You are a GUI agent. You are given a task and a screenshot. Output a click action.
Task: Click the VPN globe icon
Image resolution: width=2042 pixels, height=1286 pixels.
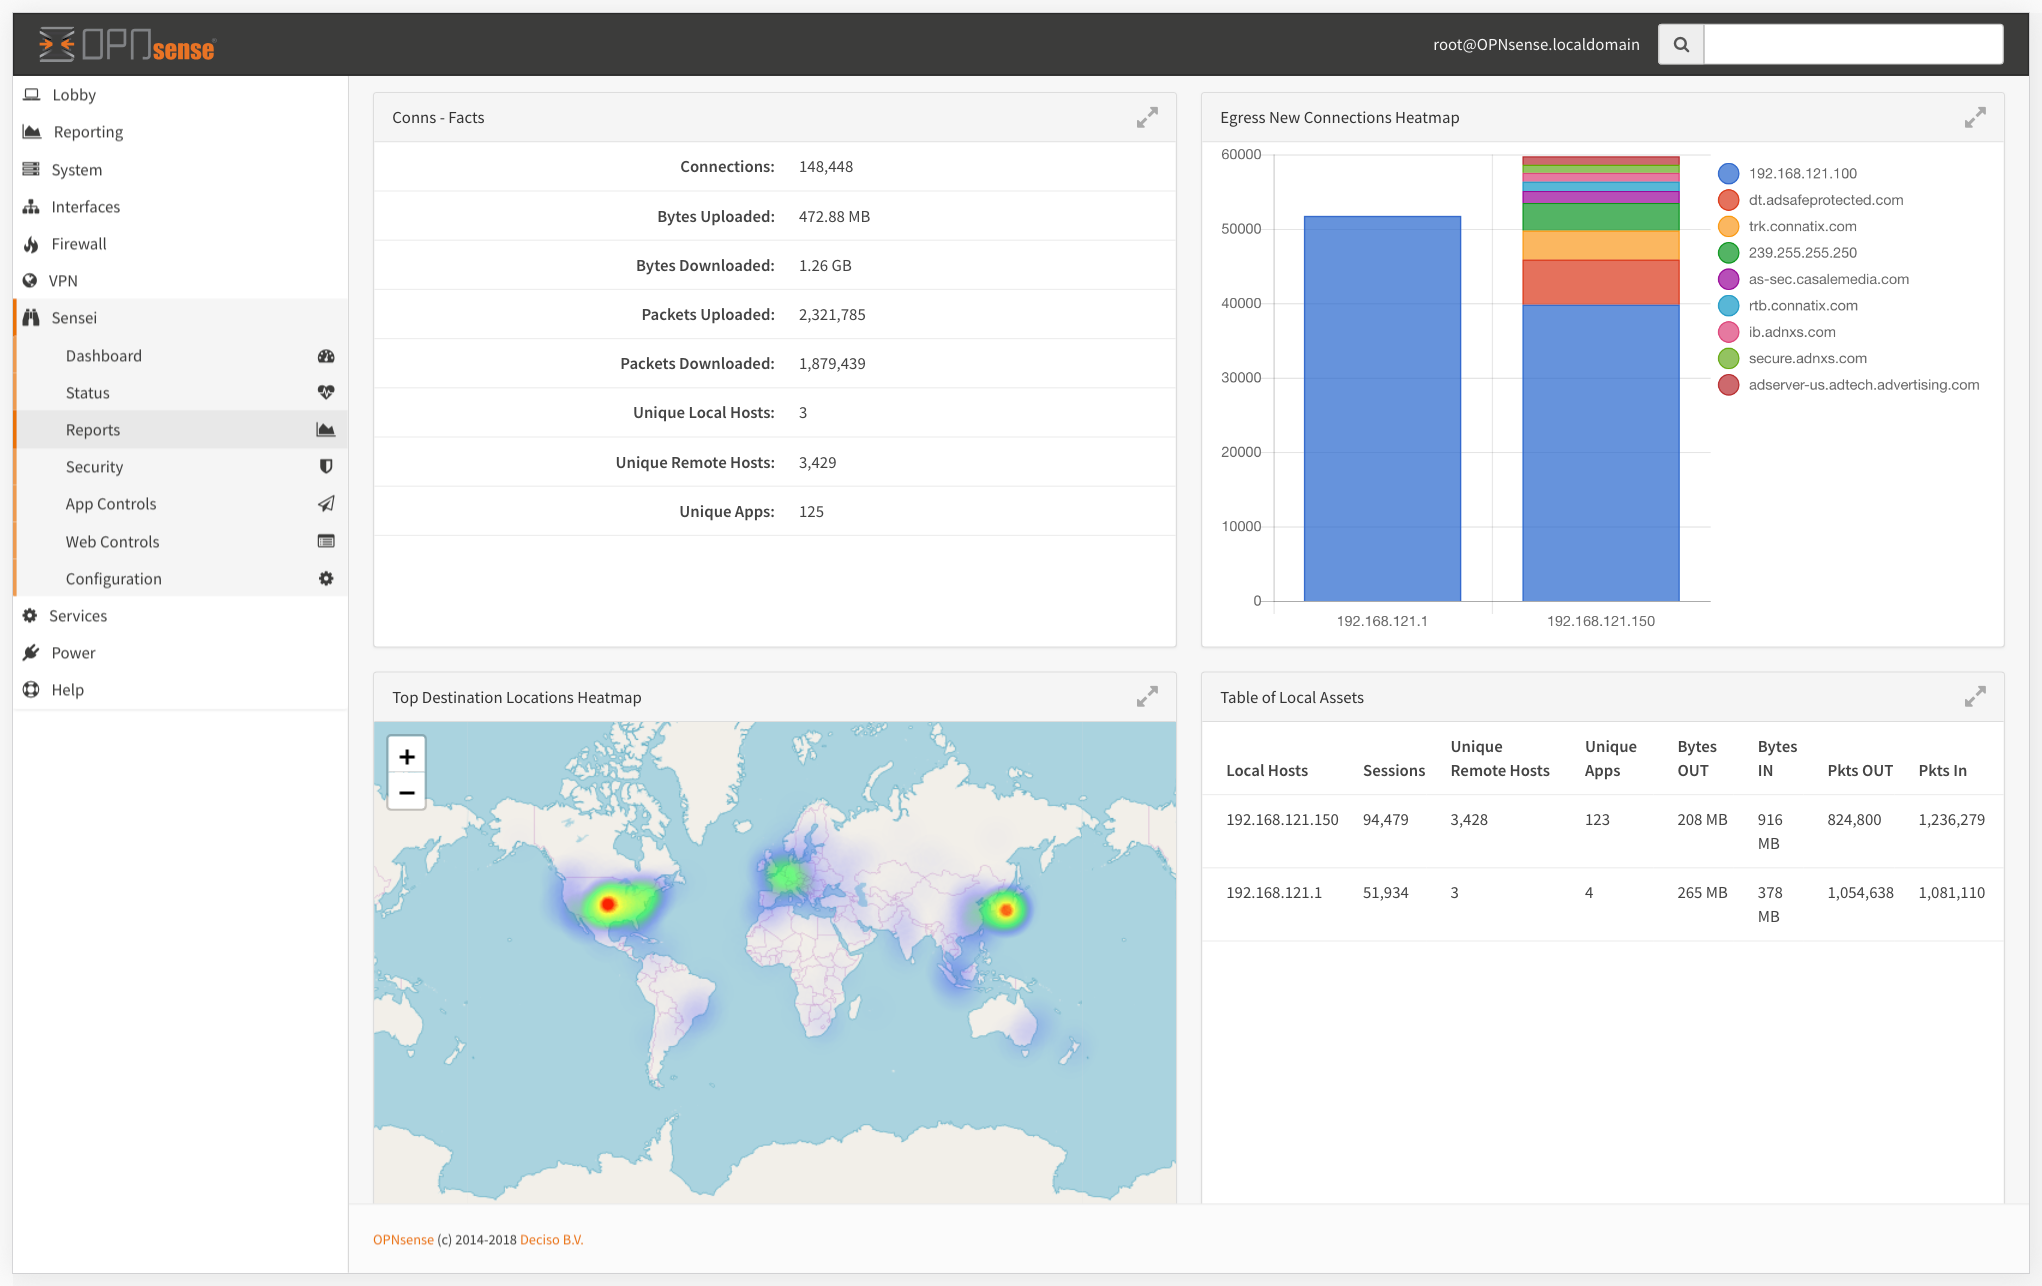31,280
